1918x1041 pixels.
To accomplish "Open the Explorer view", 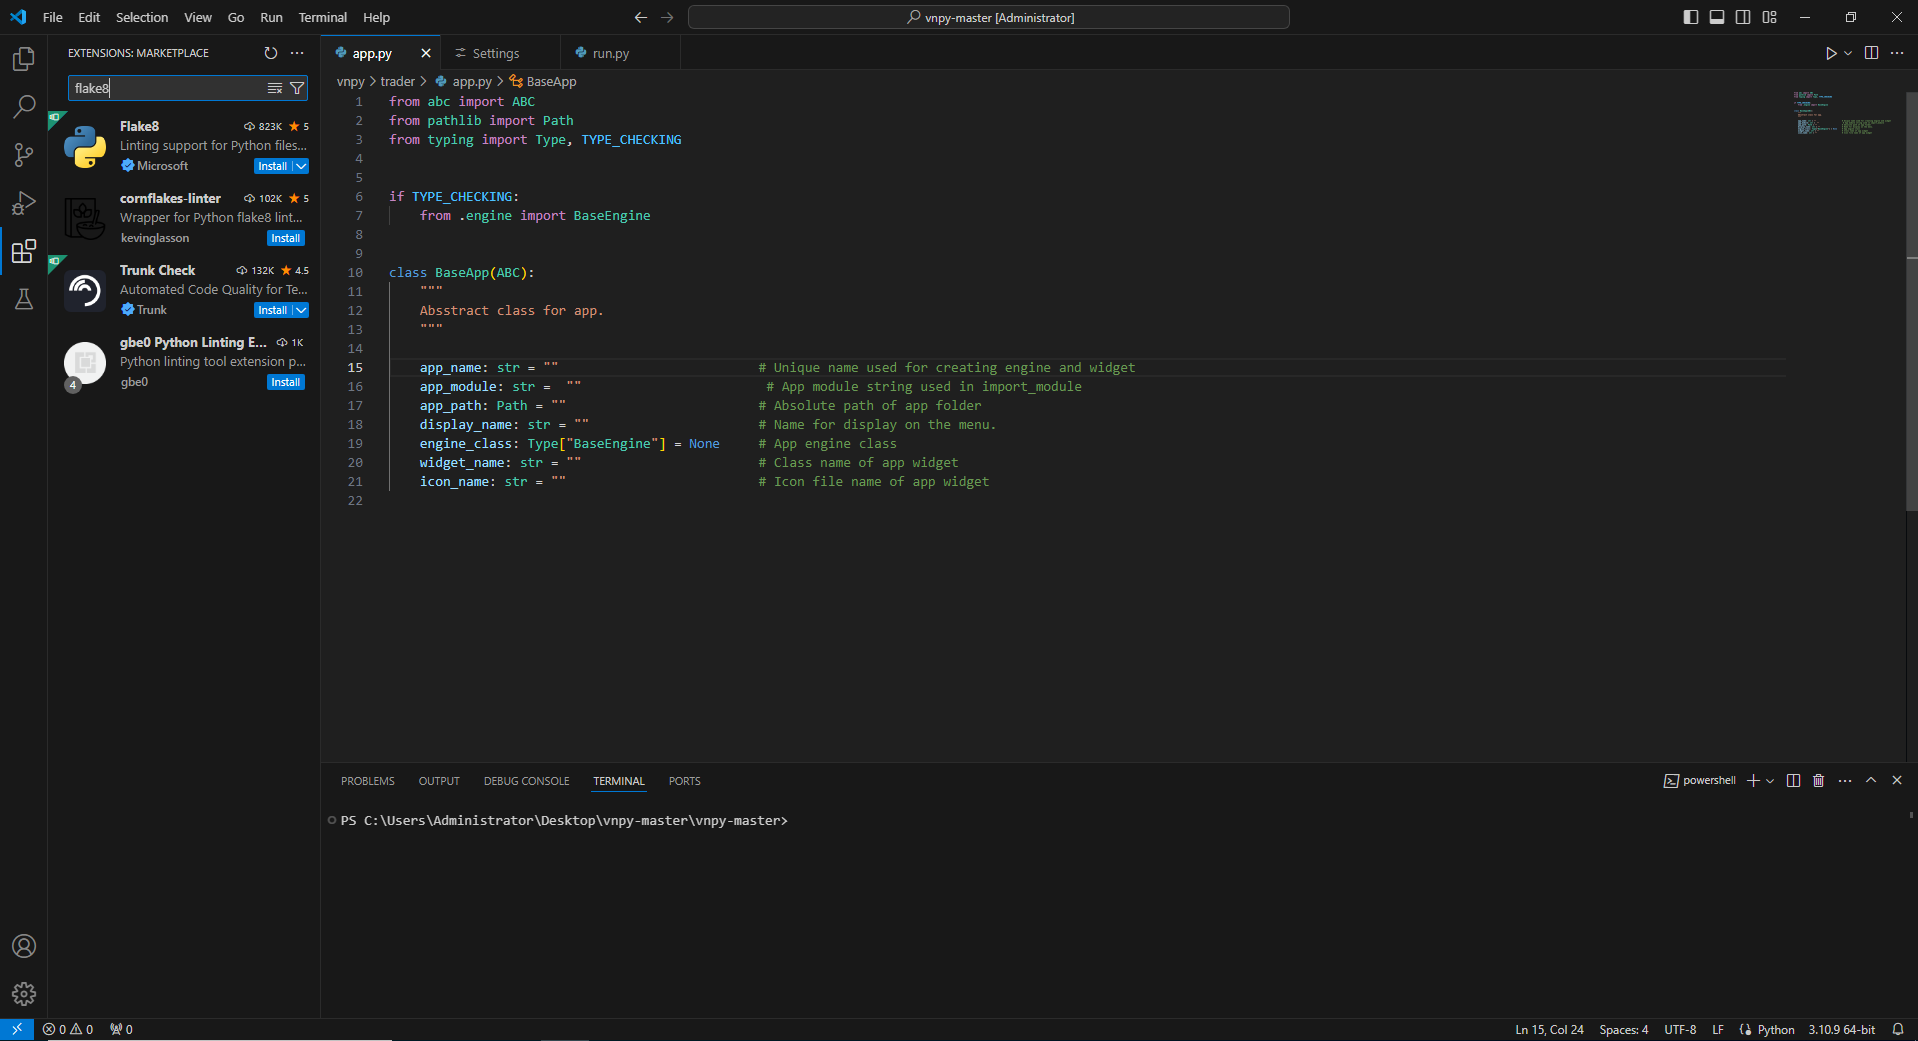I will tap(24, 59).
